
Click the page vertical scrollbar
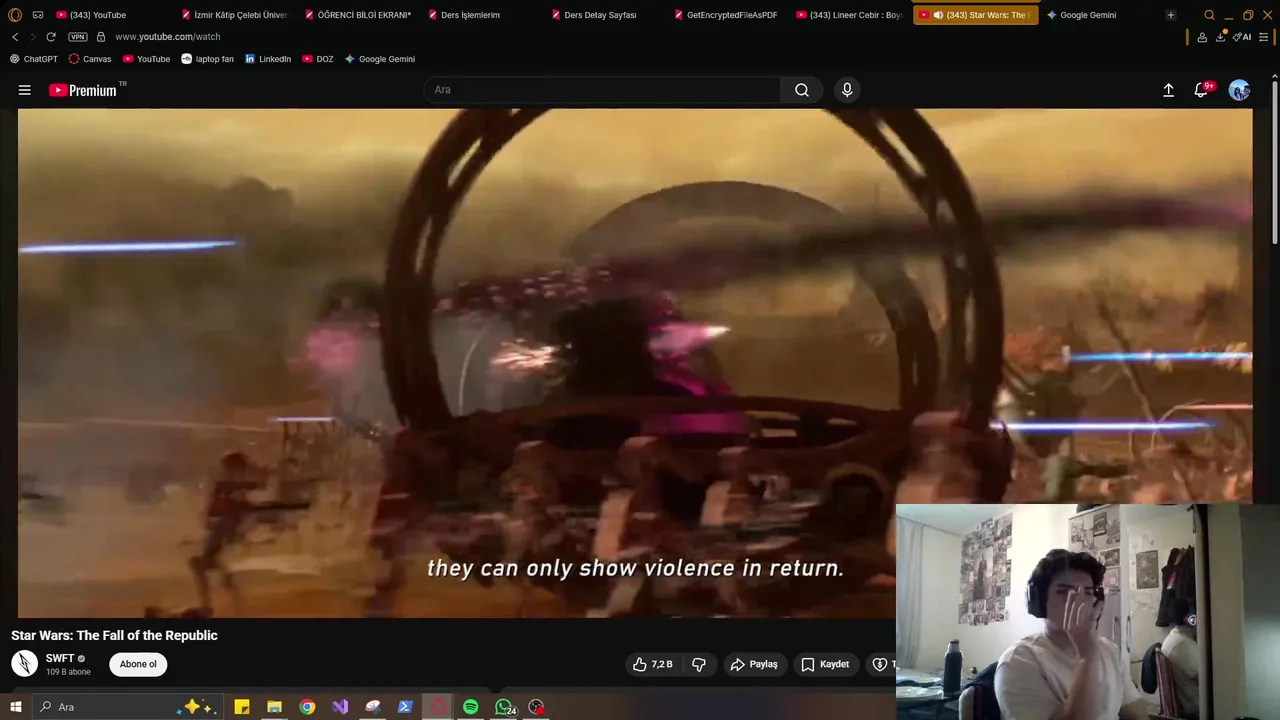point(1274,160)
